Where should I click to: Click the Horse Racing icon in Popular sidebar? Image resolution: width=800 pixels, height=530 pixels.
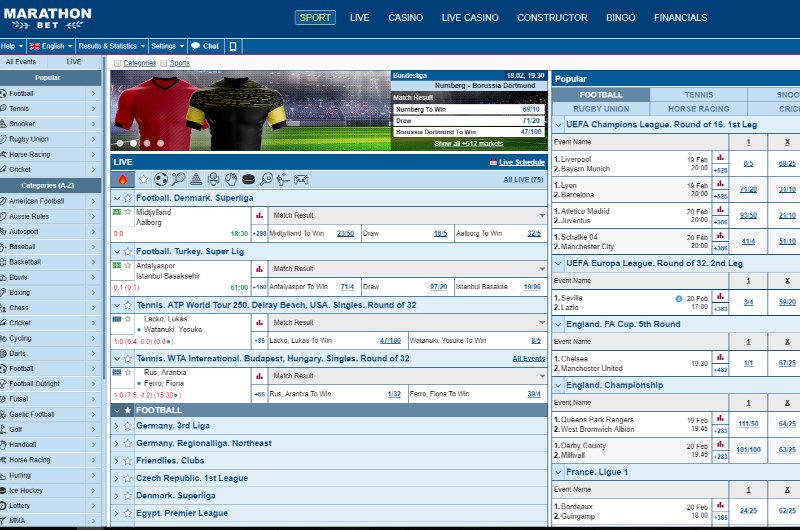(4, 154)
